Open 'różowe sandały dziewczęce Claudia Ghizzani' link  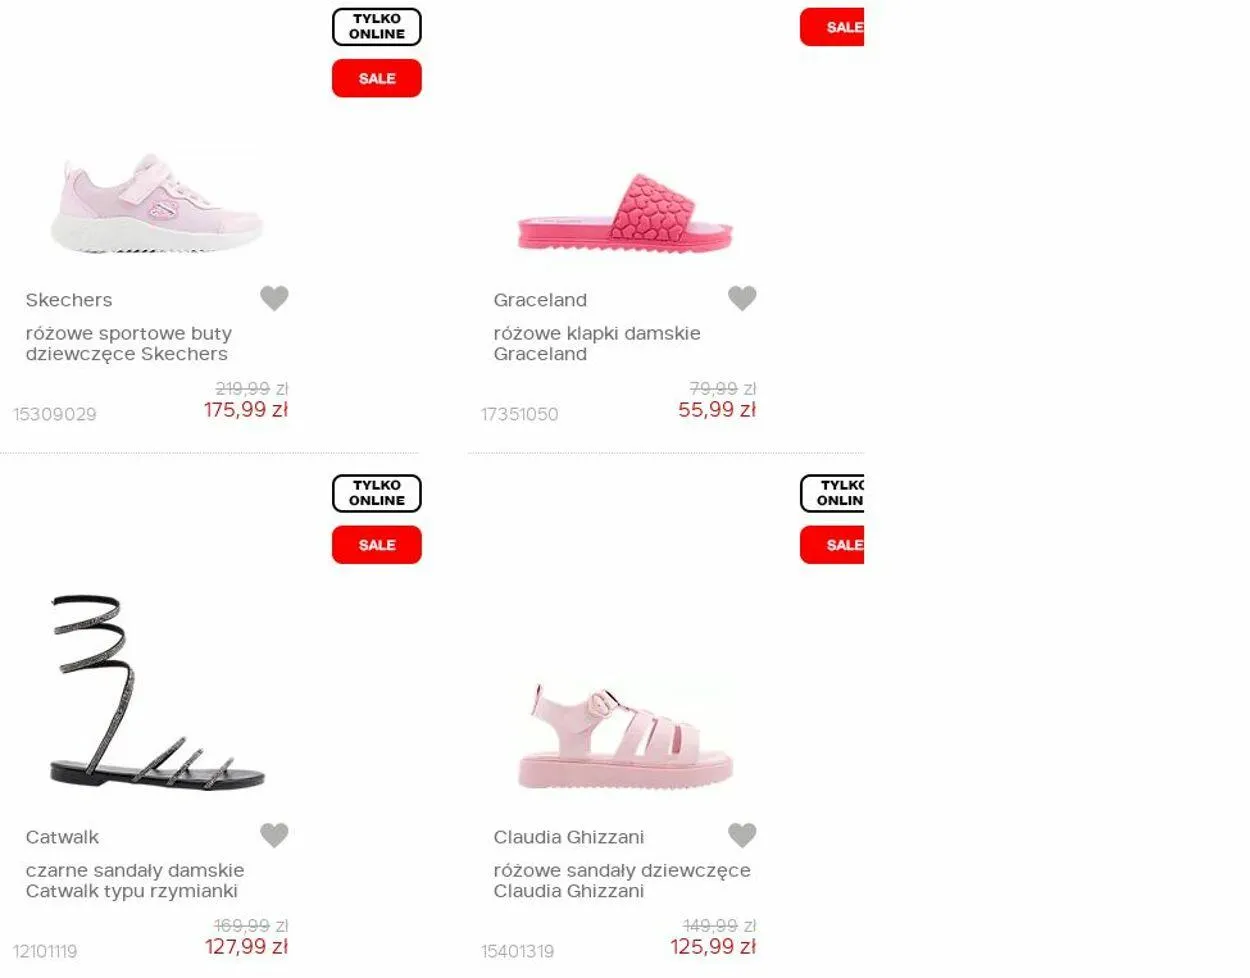click(x=622, y=881)
